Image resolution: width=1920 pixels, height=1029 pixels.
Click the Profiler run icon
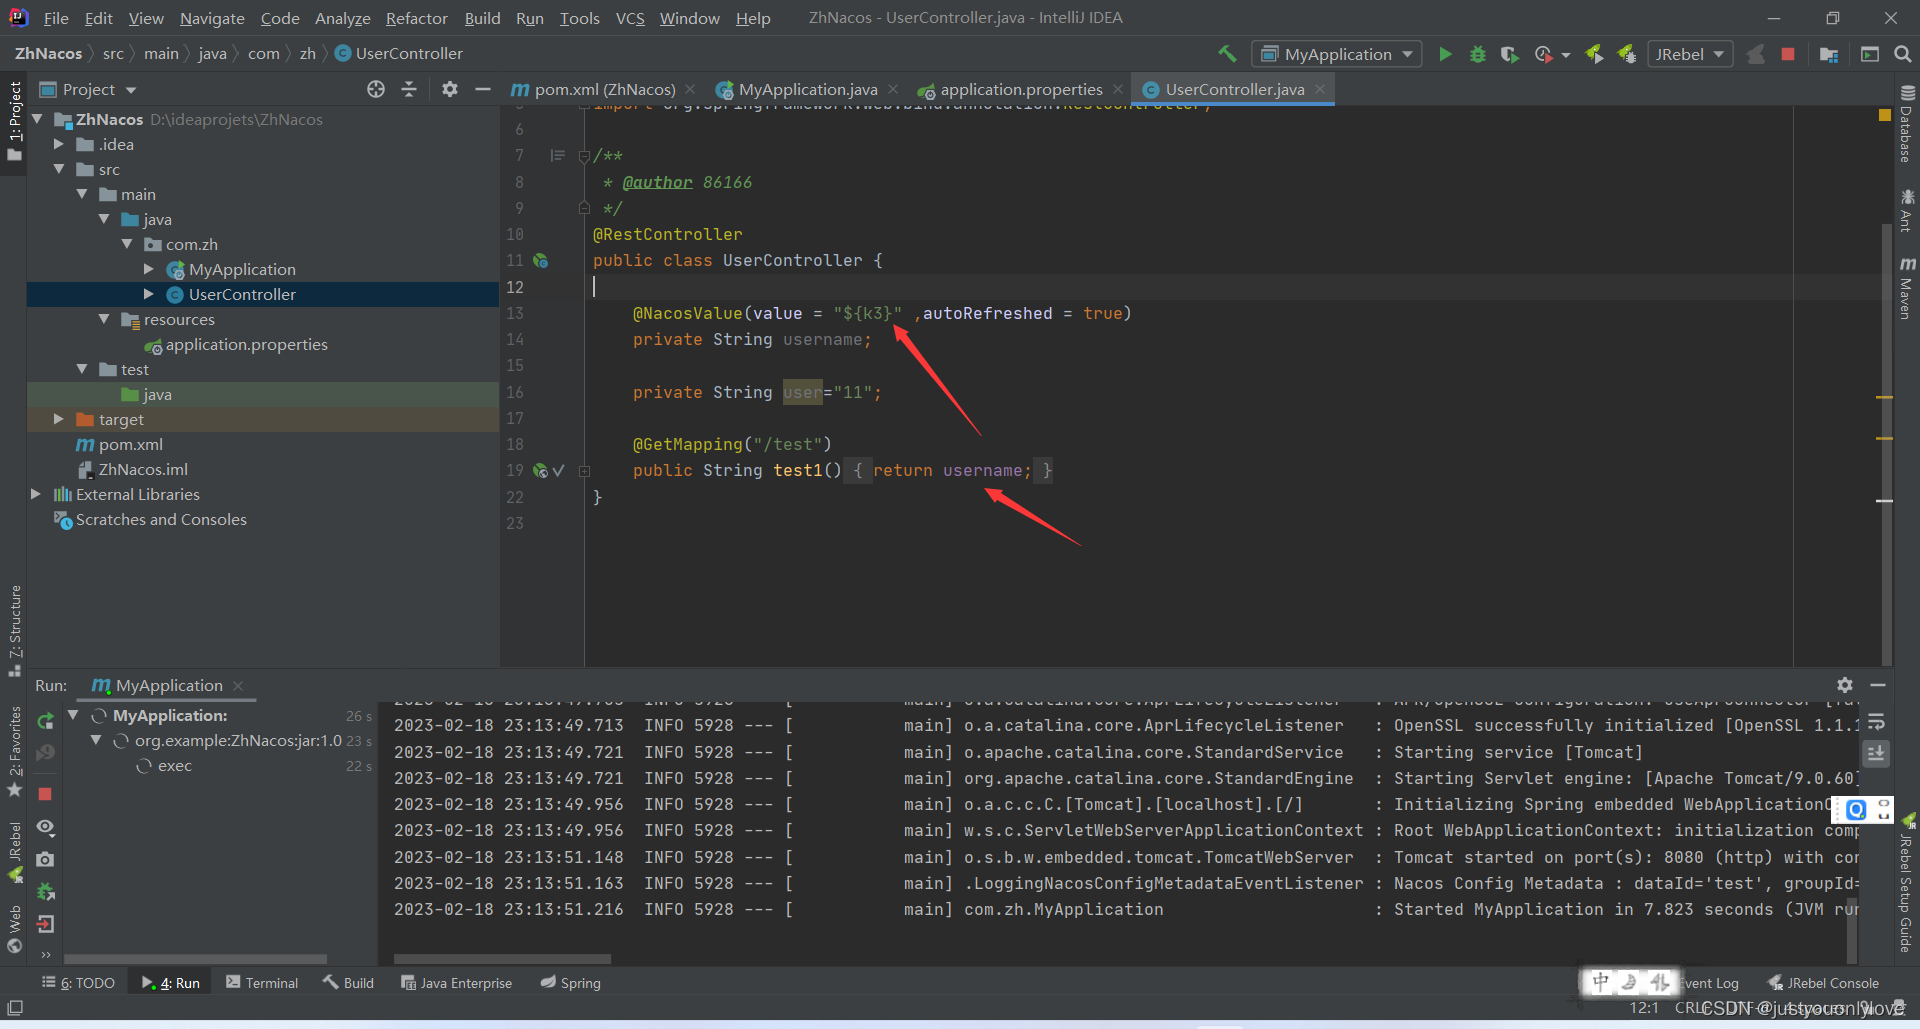click(1544, 54)
